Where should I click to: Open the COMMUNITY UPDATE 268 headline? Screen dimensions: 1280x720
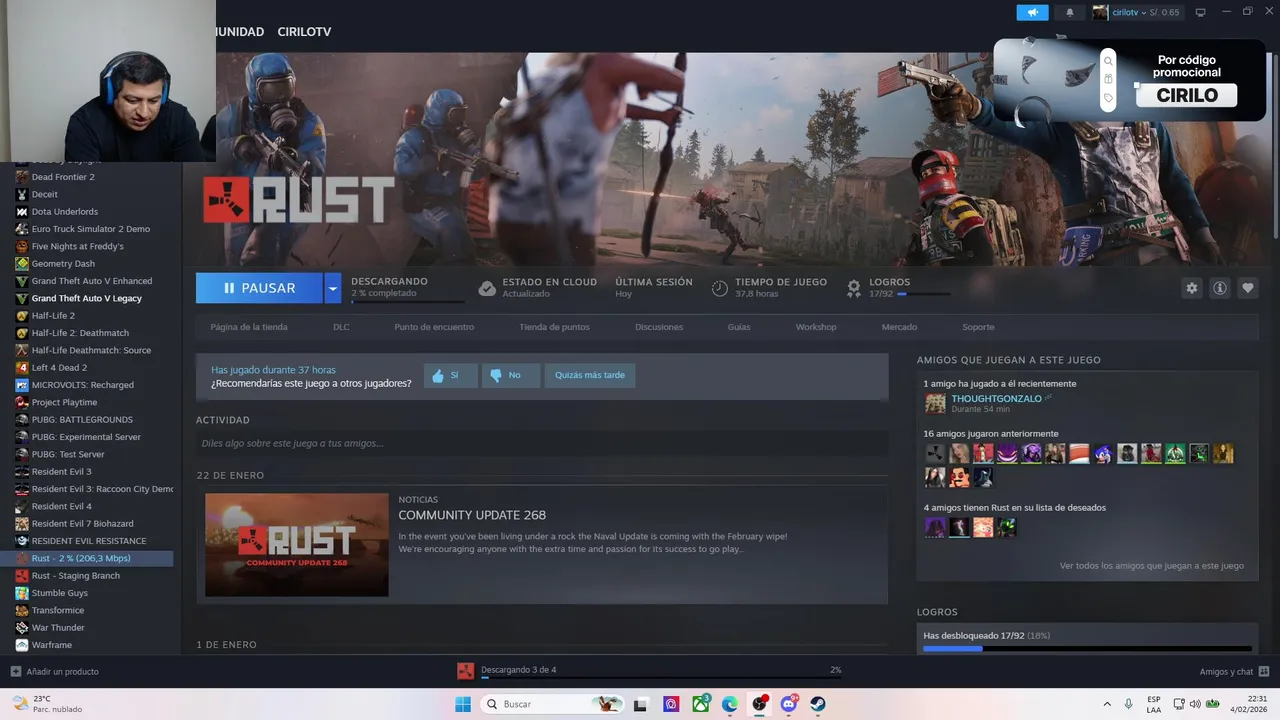[x=472, y=515]
